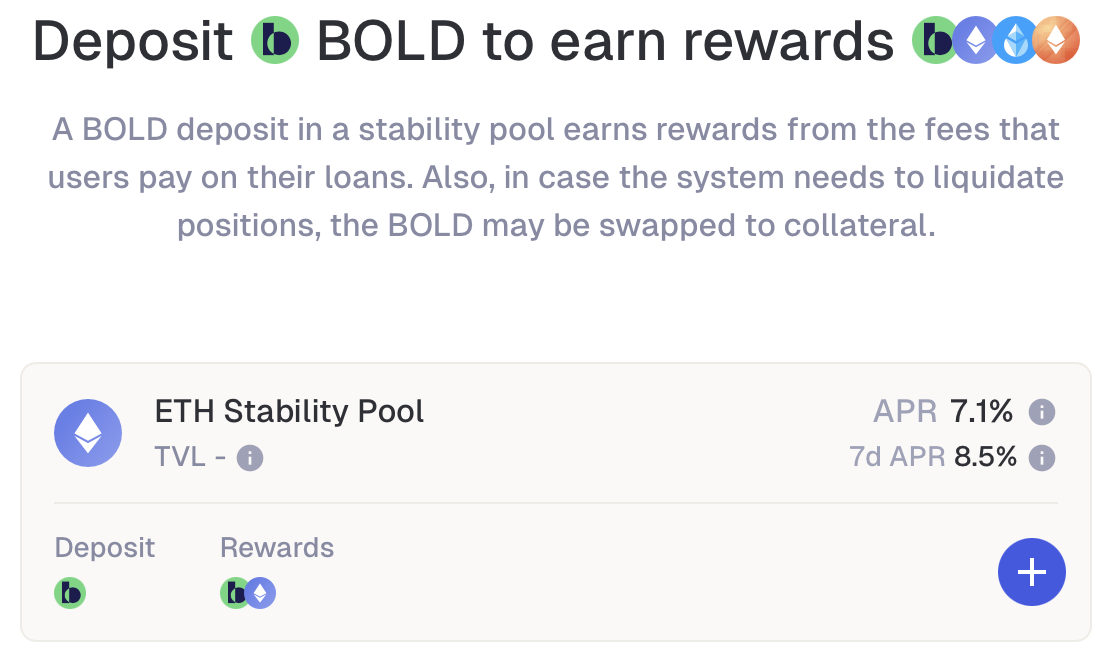Select the purple ETH collateral icon
Image resolution: width=1116 pixels, height=662 pixels.
click(x=975, y=41)
